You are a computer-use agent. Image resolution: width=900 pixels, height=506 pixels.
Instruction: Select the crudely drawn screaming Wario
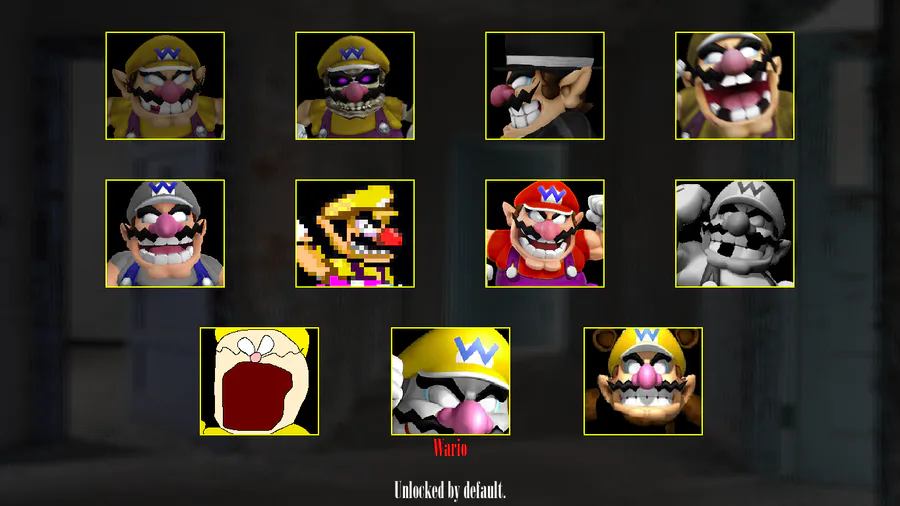coord(259,382)
